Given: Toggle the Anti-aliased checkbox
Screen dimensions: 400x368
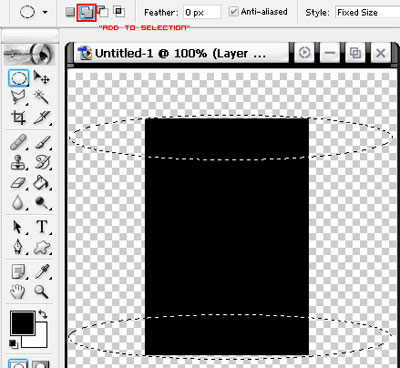Looking at the screenshot, I should tap(234, 12).
